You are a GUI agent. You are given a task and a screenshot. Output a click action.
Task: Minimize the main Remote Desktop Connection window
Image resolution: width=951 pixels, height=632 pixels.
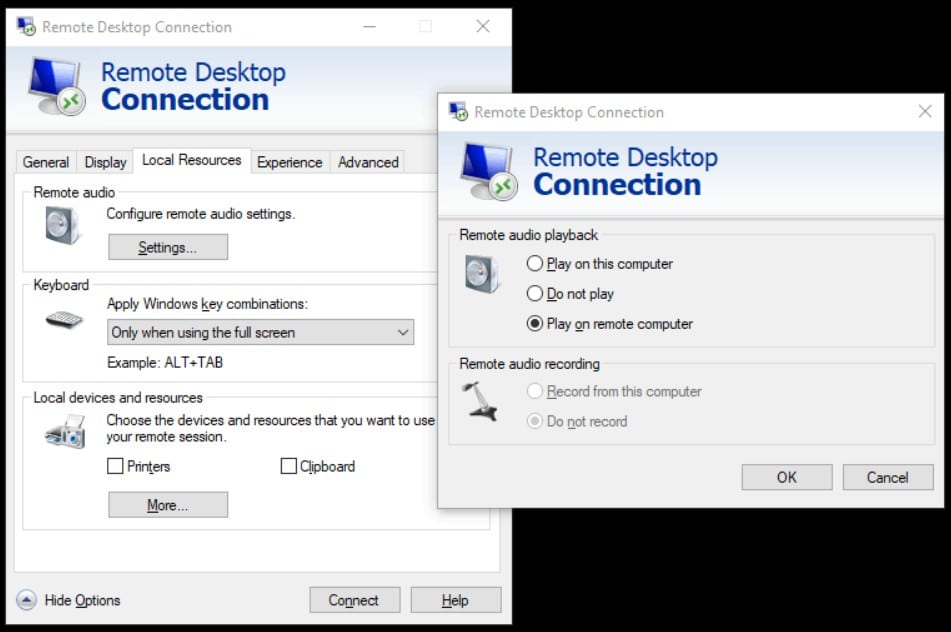click(369, 26)
